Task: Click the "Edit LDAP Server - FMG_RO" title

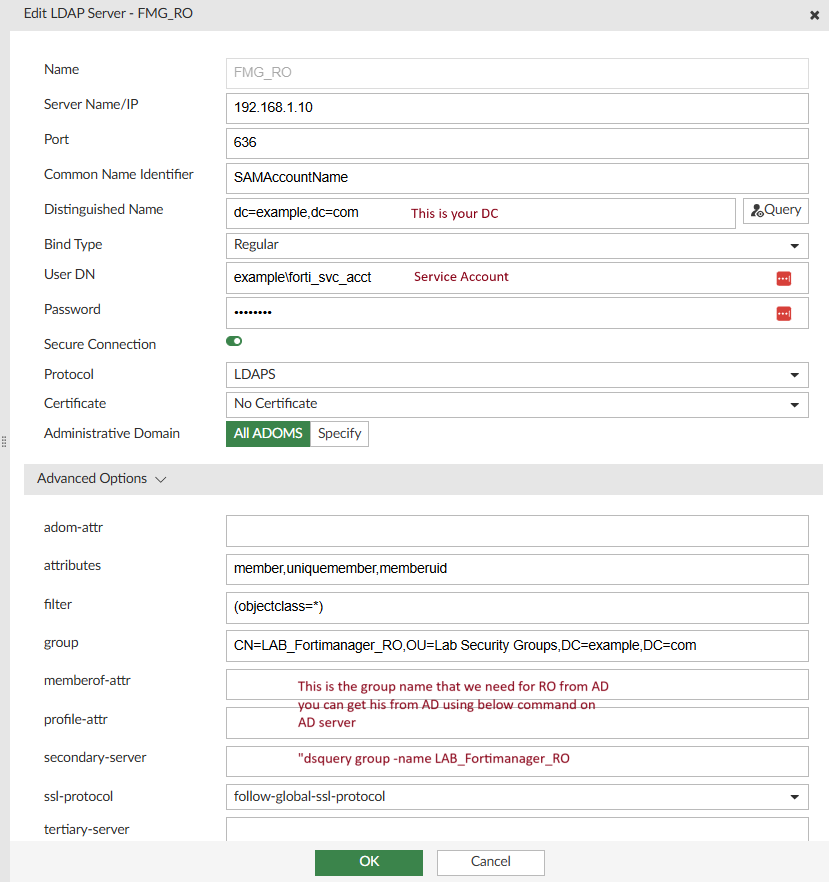Action: 108,14
